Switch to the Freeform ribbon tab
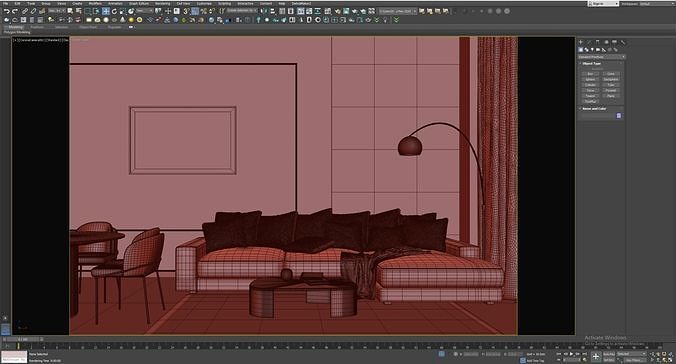The width and height of the screenshot is (676, 364). [x=37, y=27]
